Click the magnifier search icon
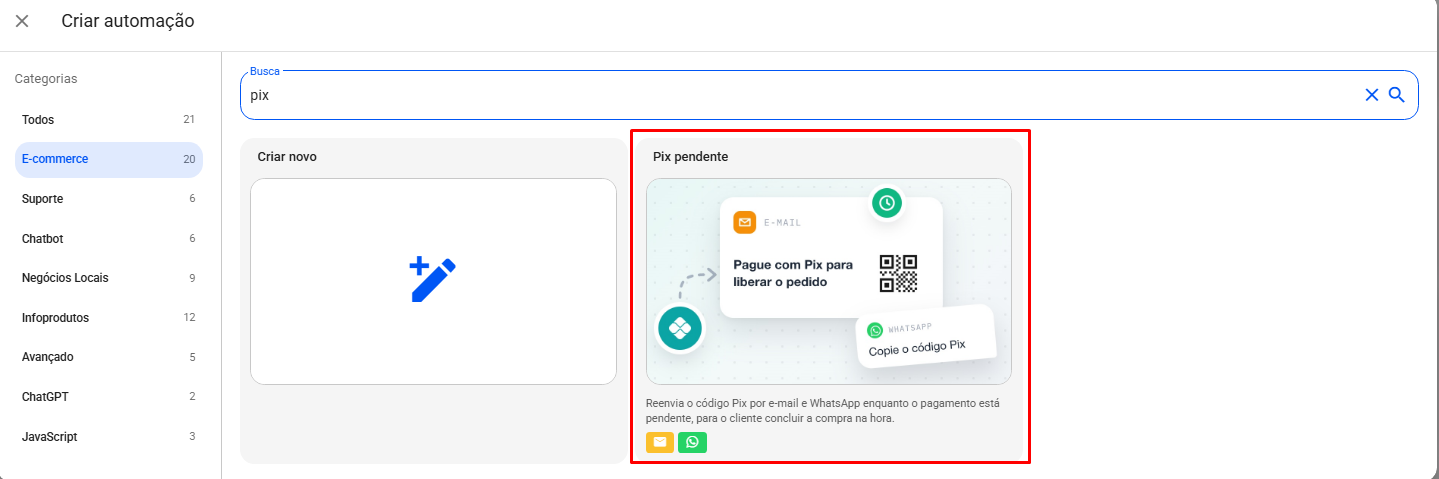This screenshot has width=1439, height=479. click(1397, 95)
